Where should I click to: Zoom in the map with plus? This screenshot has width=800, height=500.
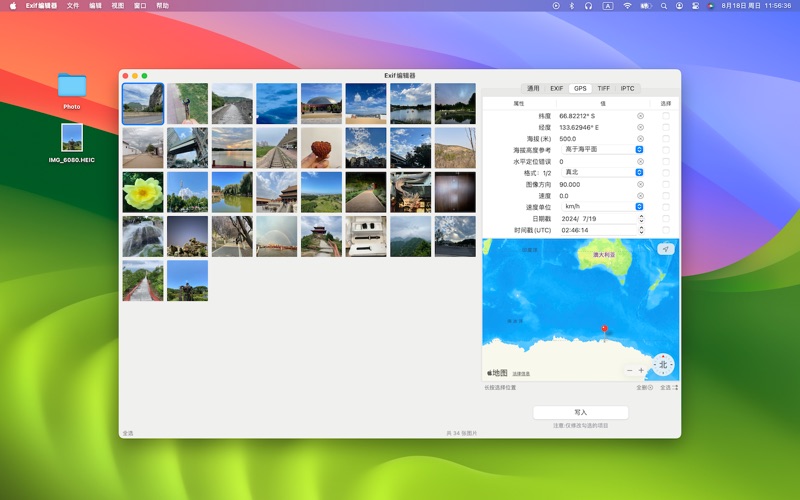click(x=641, y=370)
